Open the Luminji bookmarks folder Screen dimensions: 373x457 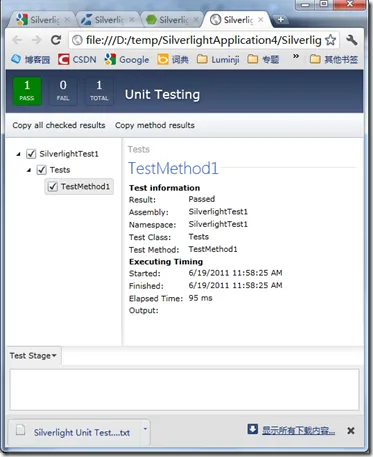pos(218,60)
